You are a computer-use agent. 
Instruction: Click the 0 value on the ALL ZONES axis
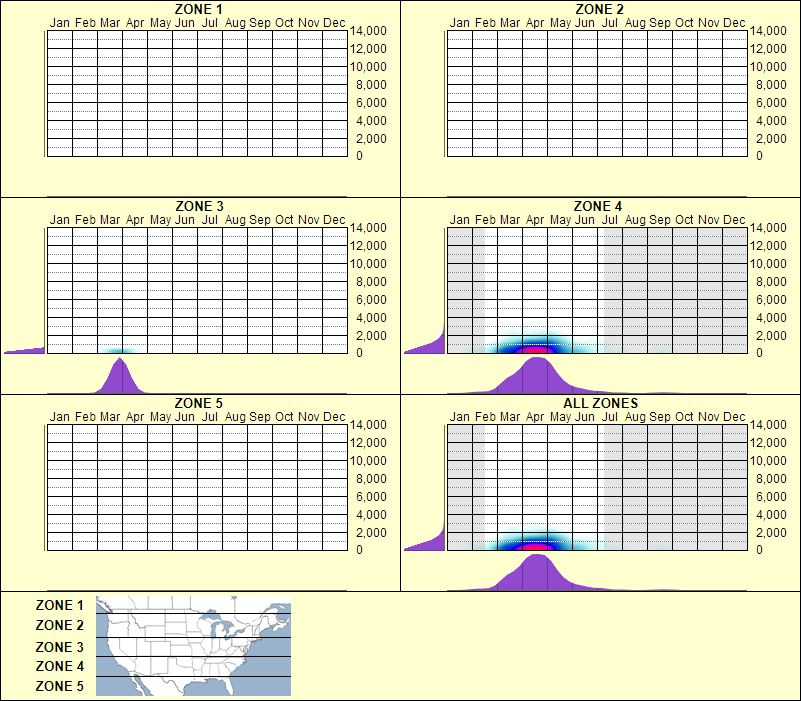point(757,547)
